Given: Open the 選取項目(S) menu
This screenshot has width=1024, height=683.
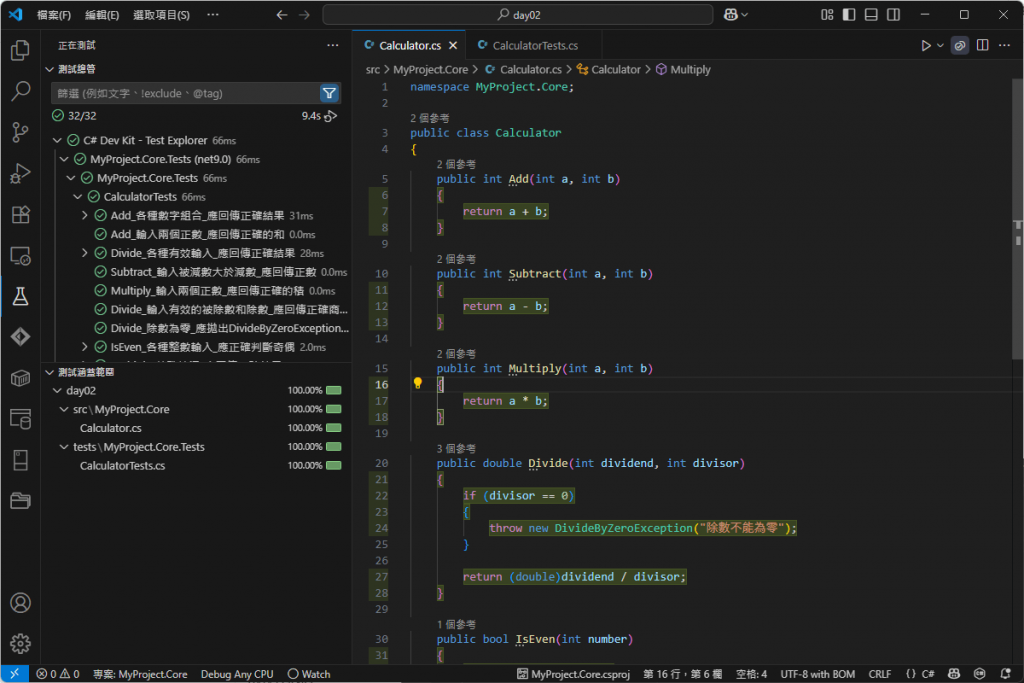Looking at the screenshot, I should point(161,15).
